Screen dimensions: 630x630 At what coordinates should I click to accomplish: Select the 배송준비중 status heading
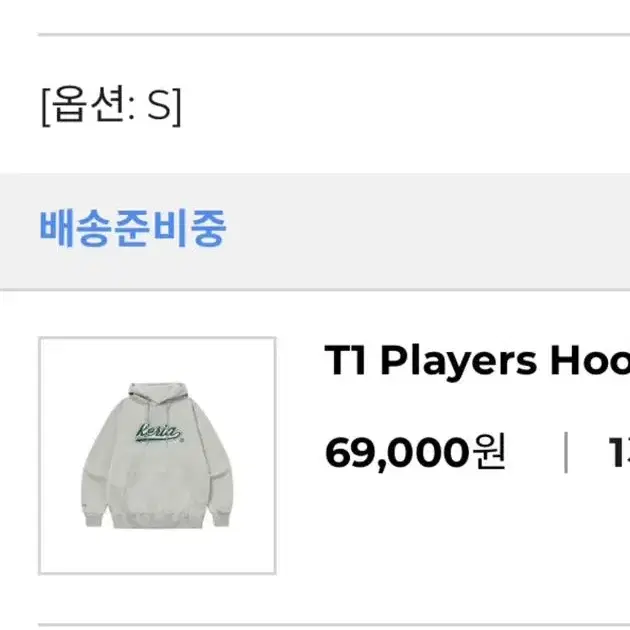coord(133,228)
